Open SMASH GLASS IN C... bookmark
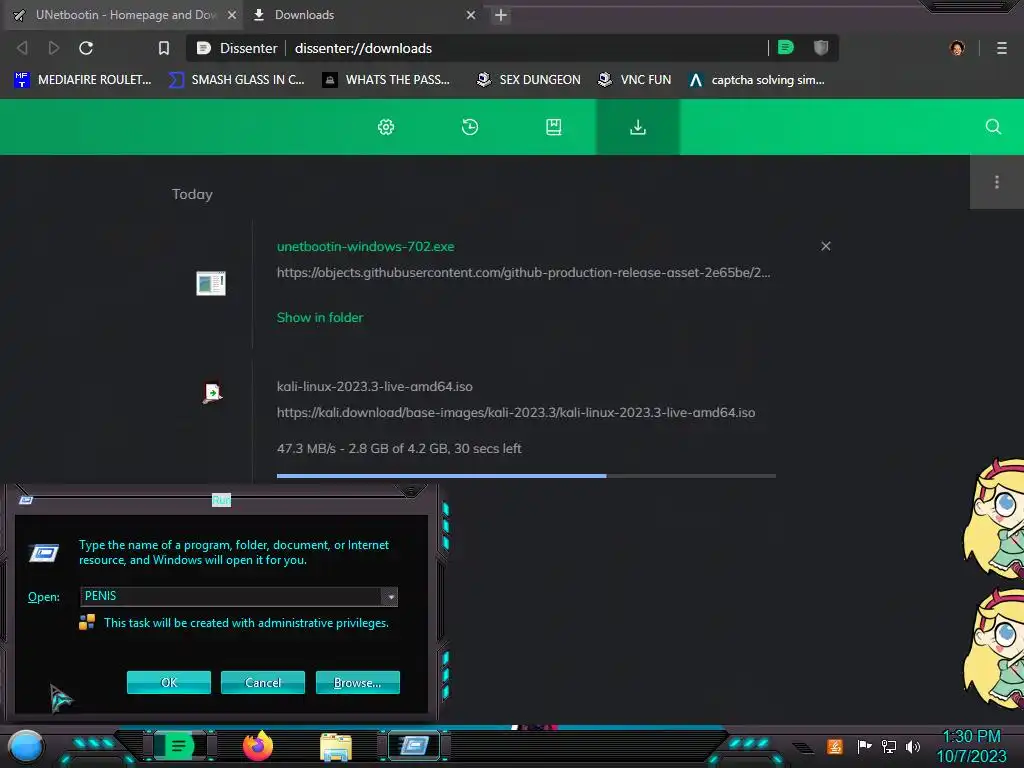 pyautogui.click(x=236, y=80)
